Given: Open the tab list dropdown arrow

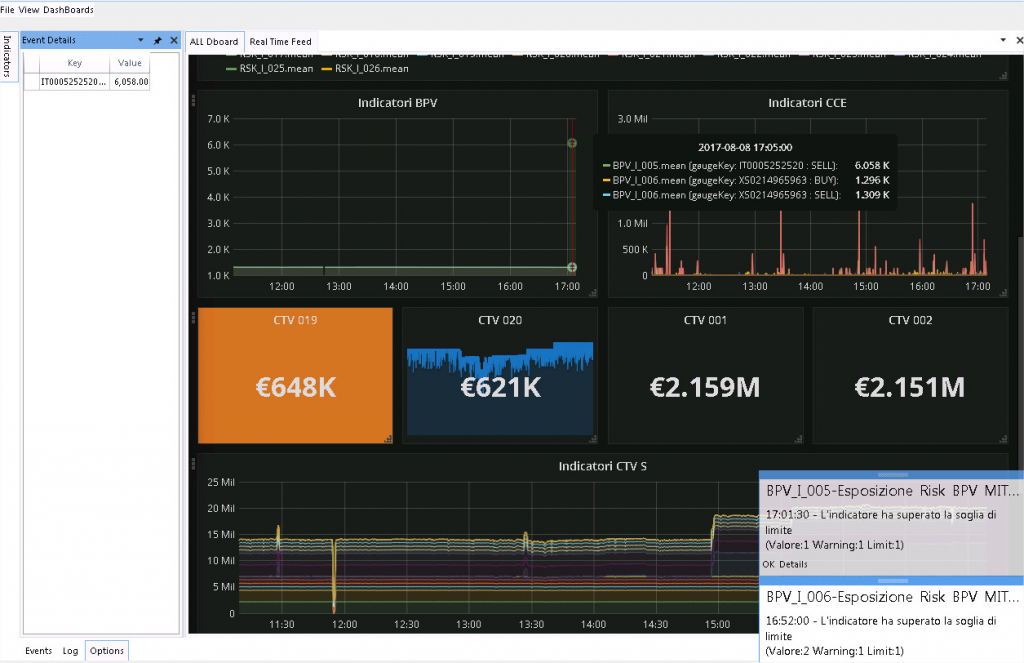Looking at the screenshot, I should (1003, 42).
